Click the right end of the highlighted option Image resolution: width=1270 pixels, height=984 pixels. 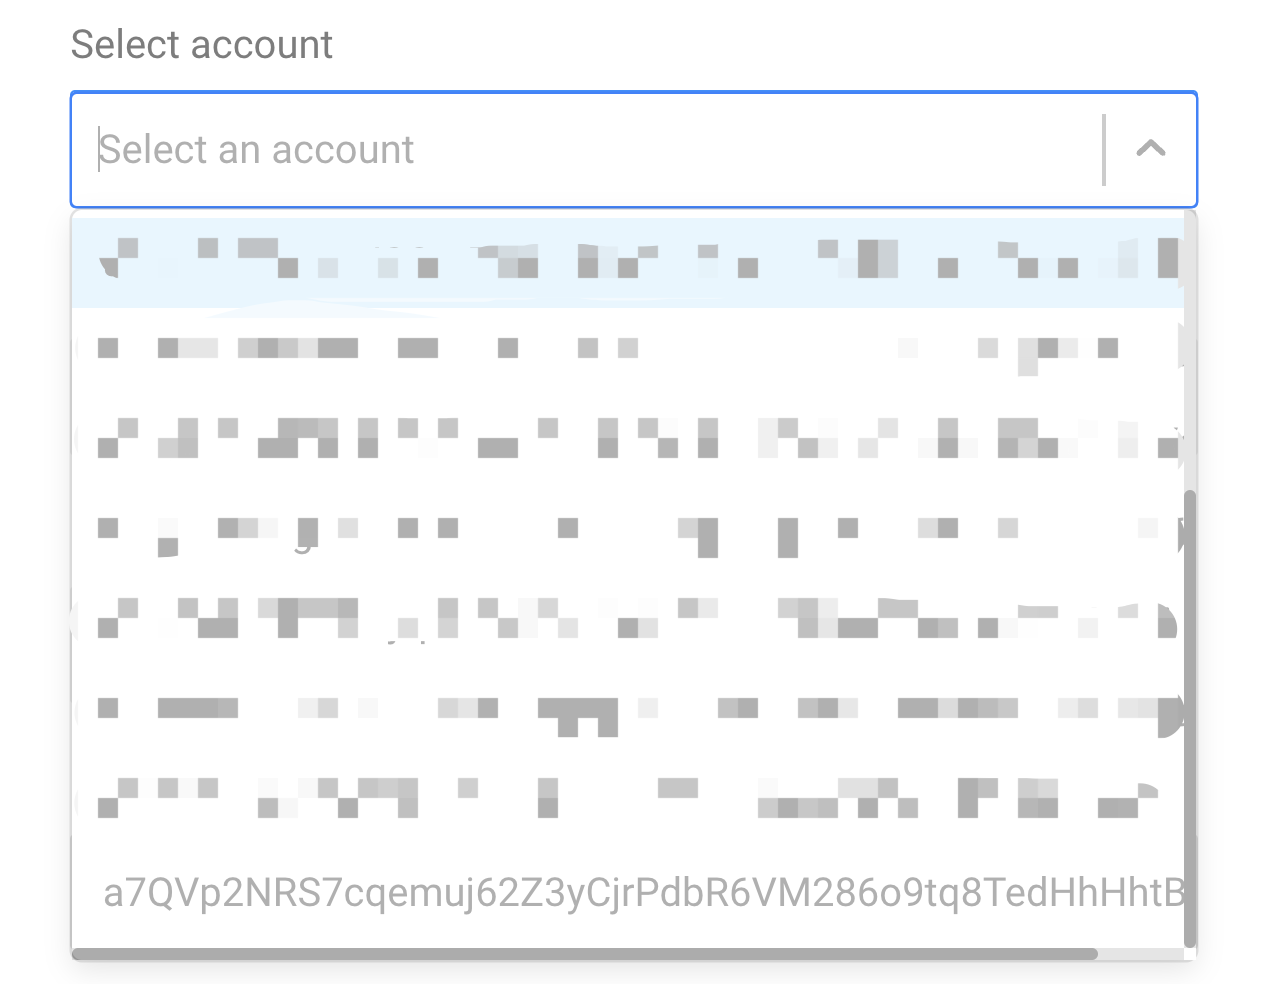click(x=1165, y=262)
